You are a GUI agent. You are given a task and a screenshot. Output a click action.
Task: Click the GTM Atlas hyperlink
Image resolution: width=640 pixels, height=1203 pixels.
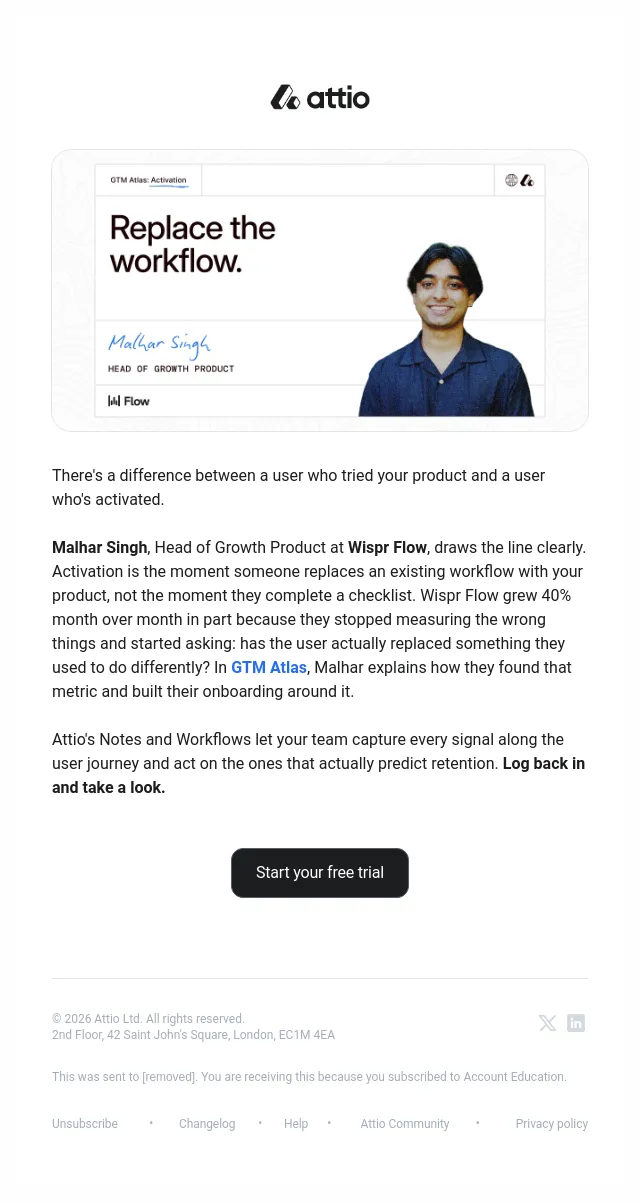coord(269,667)
